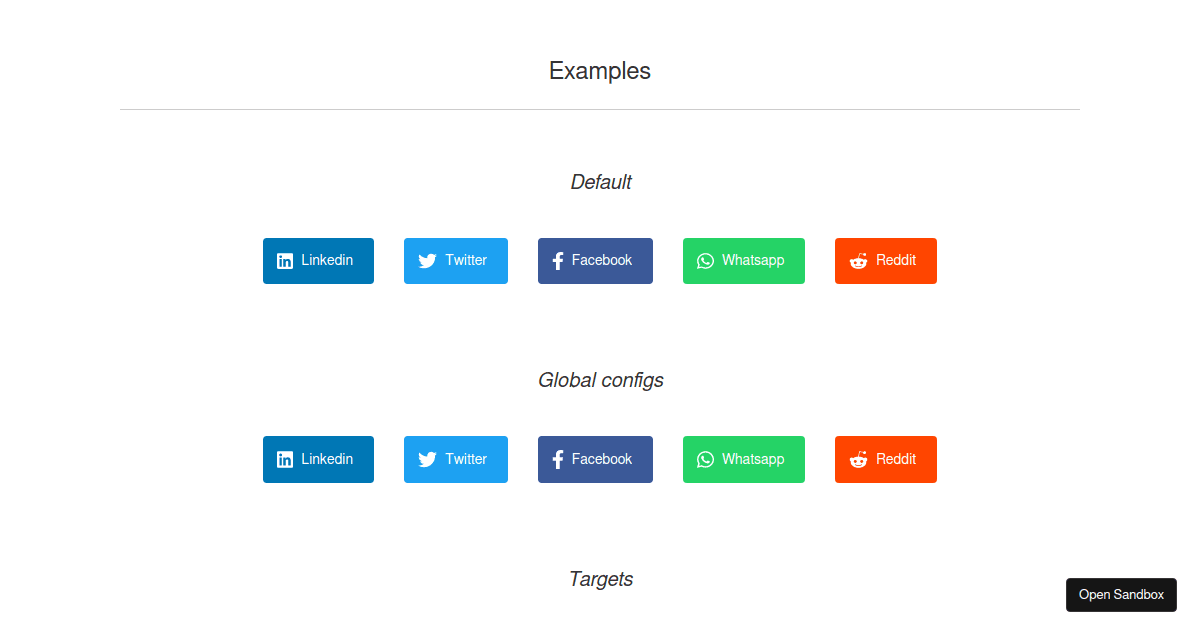Share via Linkedin label in Default section
This screenshot has height=630, width=1200.
327,260
